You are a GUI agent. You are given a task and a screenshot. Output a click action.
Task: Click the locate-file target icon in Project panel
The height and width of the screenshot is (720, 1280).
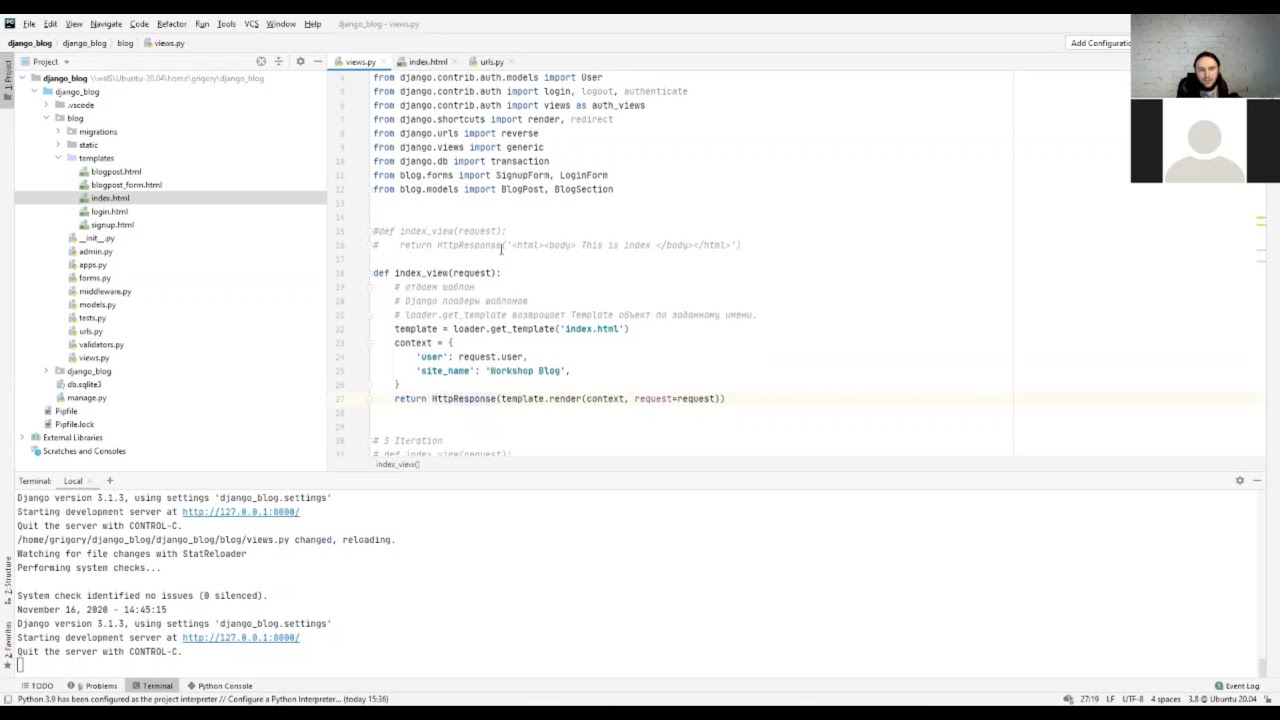pos(261,62)
